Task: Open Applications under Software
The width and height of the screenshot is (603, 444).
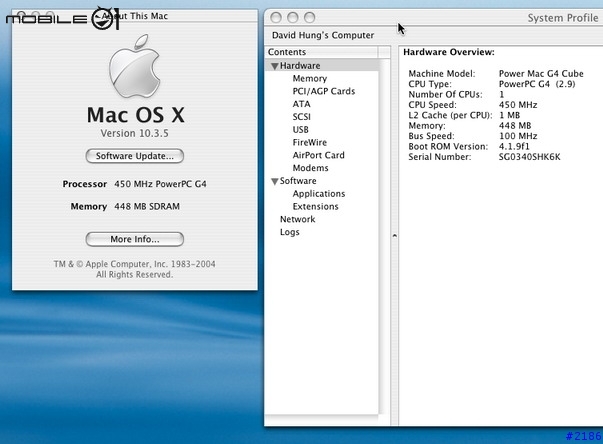Action: (x=319, y=193)
